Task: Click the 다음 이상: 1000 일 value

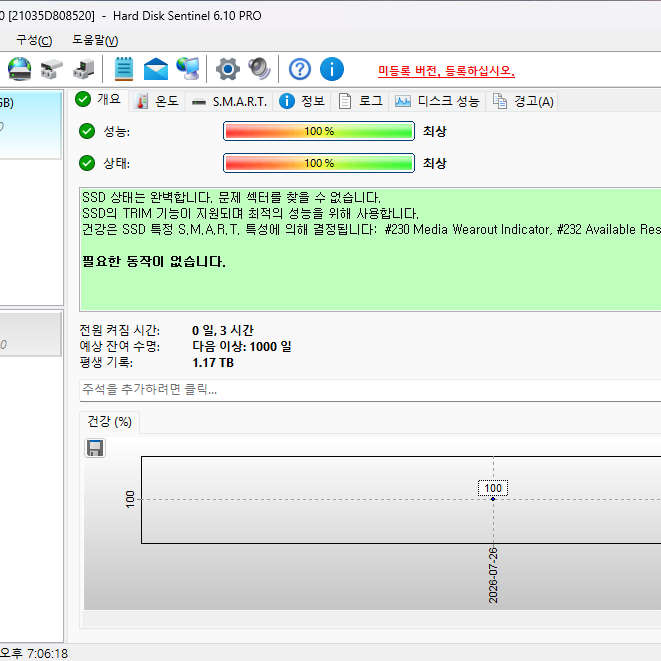Action: click(242, 347)
